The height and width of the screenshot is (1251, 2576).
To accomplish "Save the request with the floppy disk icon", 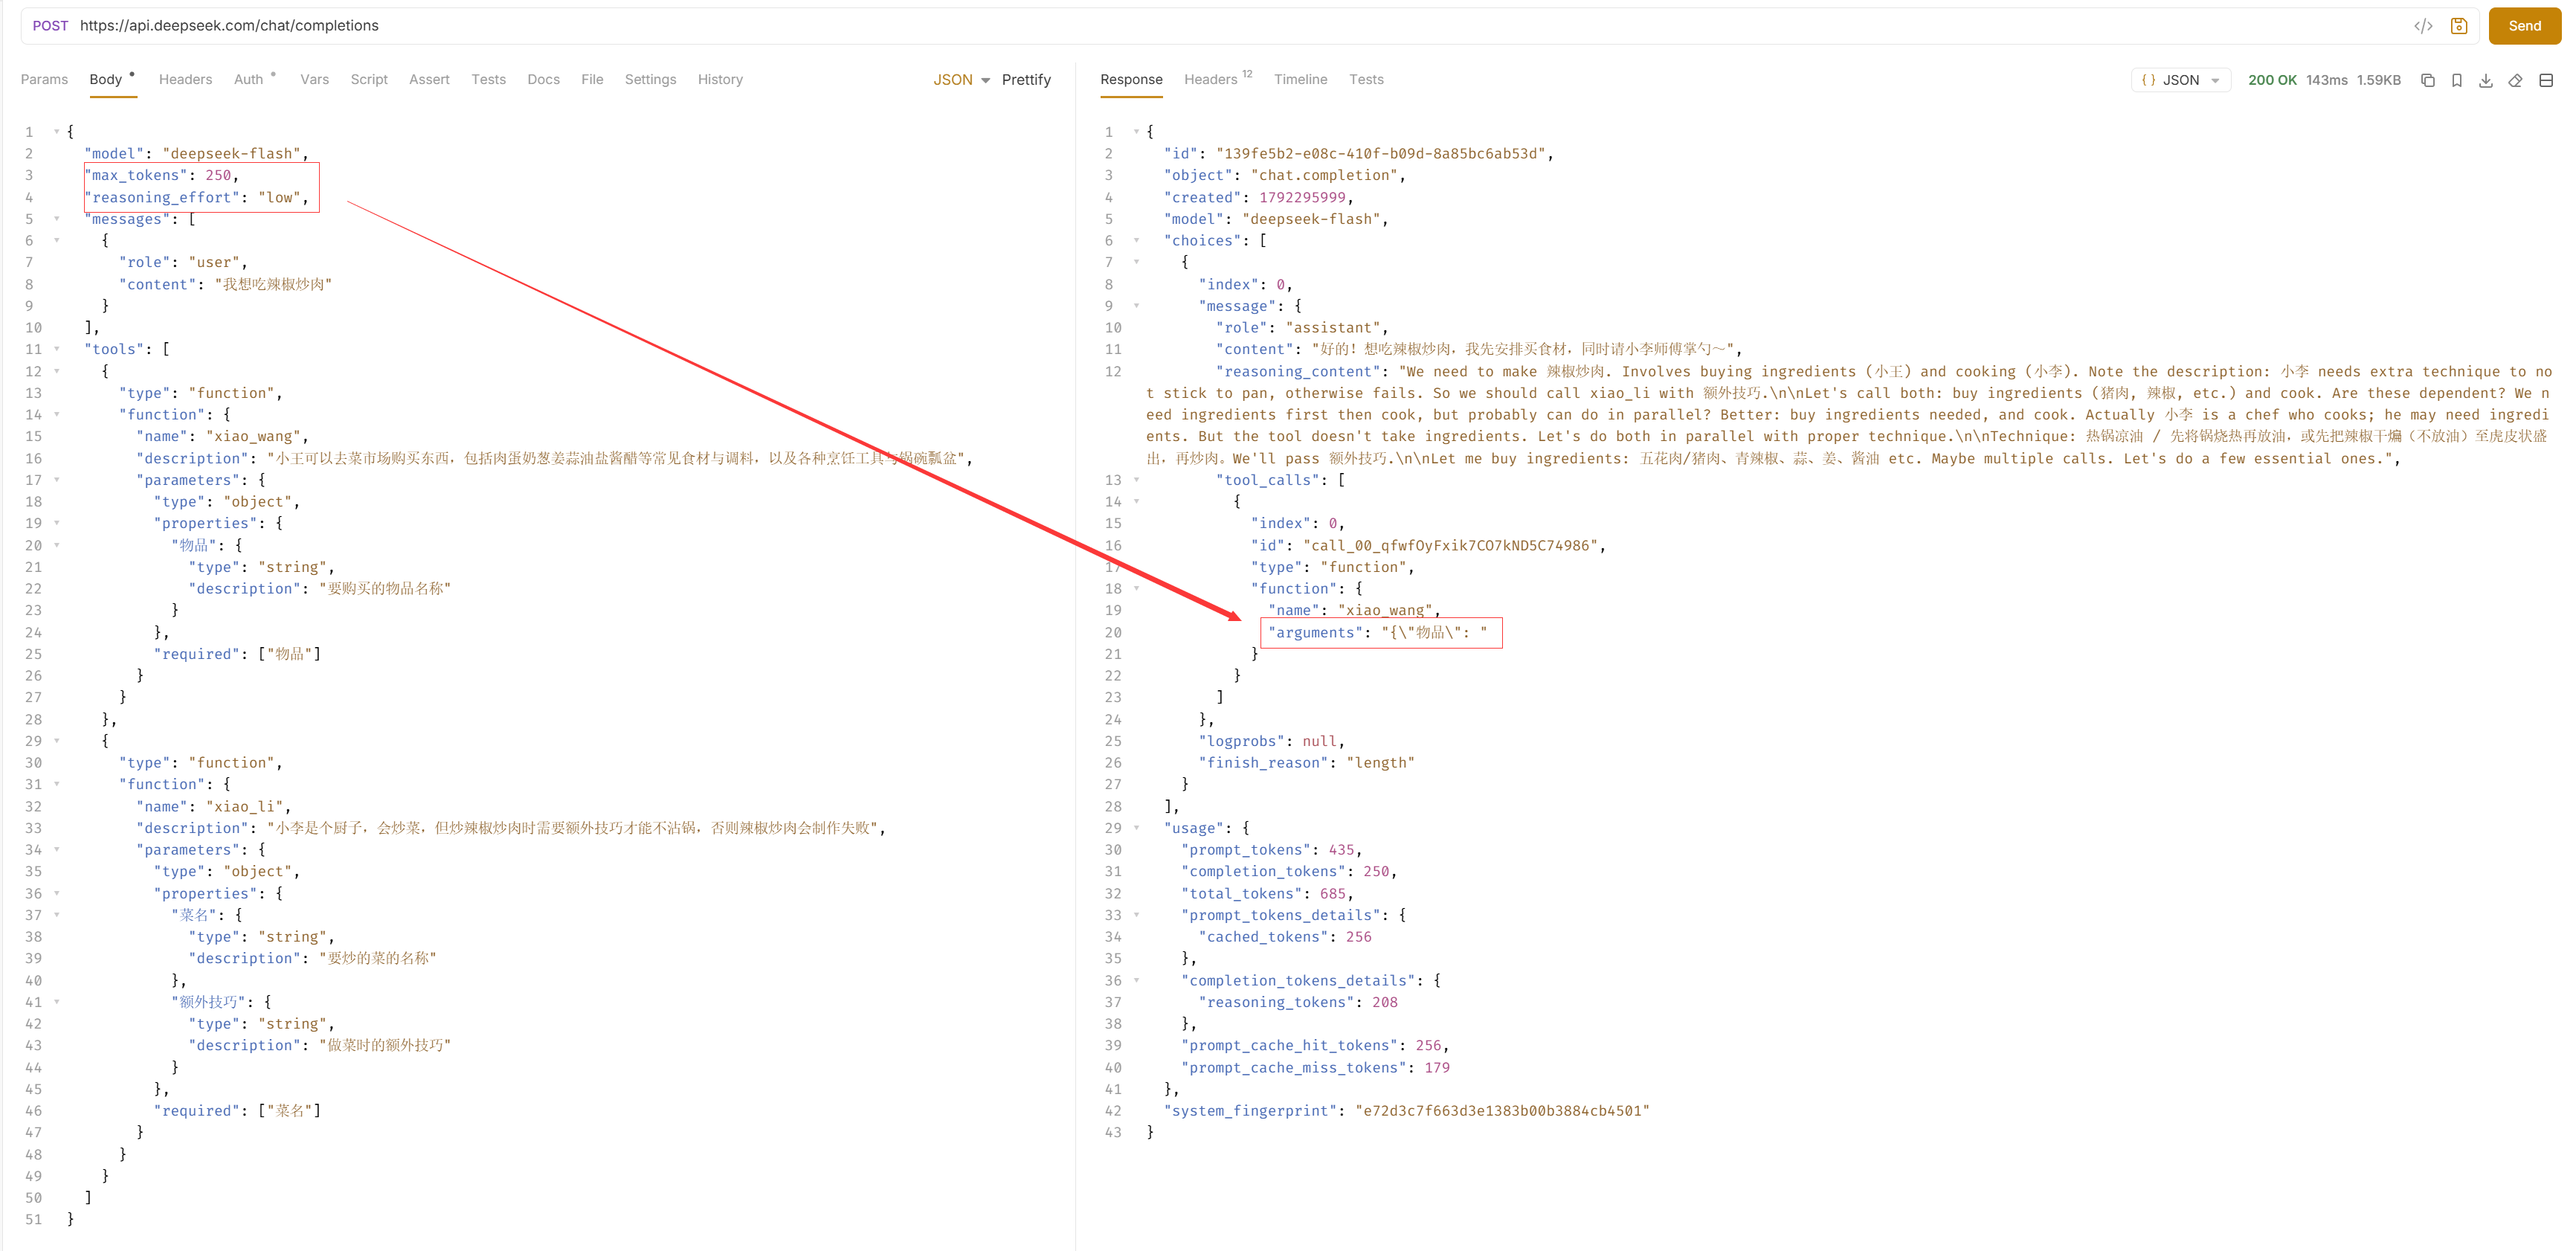I will [x=2459, y=26].
